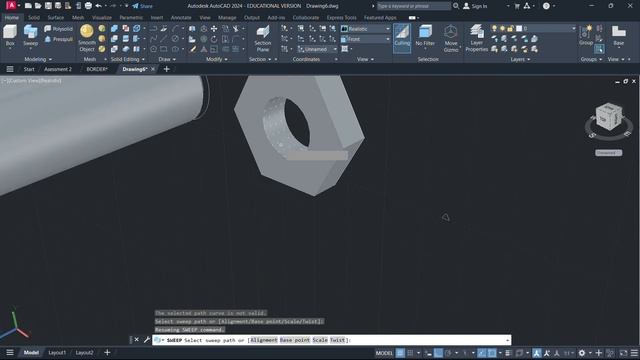Open the Realistic visual style dropdown
Viewport: 640px width, 360px height.
click(x=366, y=29)
